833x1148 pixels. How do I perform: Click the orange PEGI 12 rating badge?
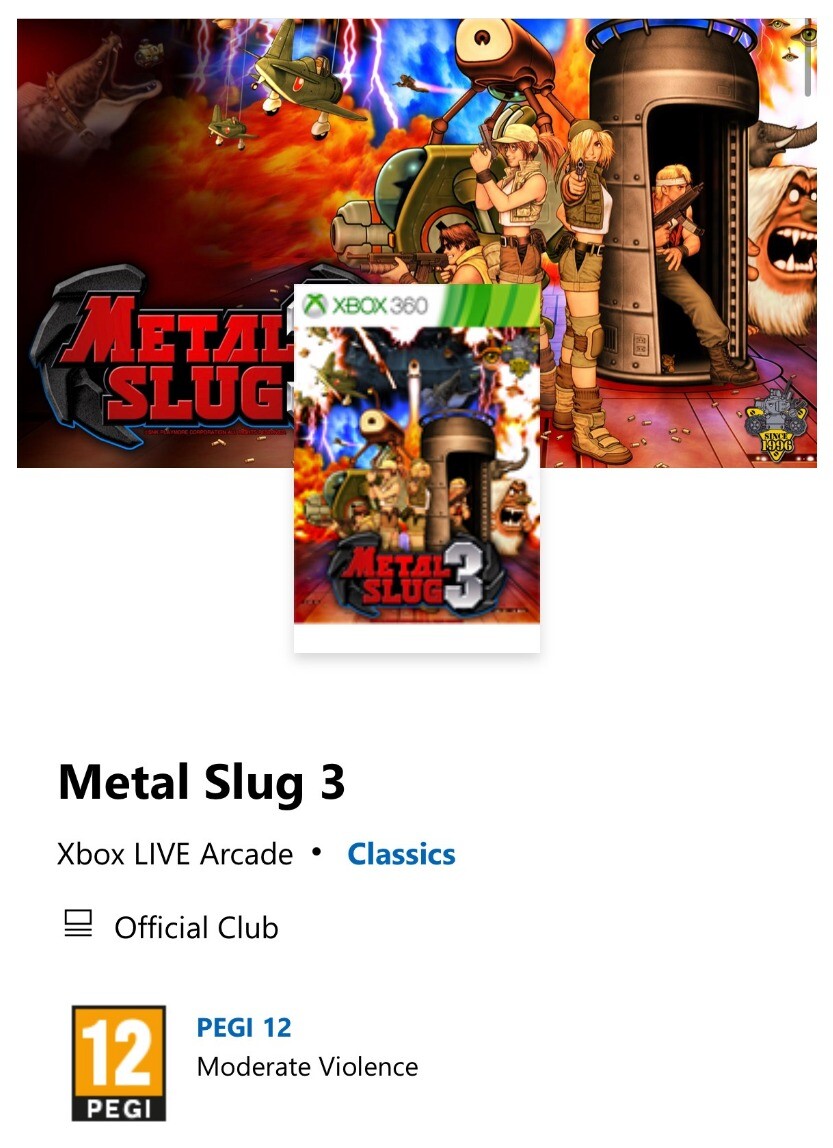(119, 1063)
